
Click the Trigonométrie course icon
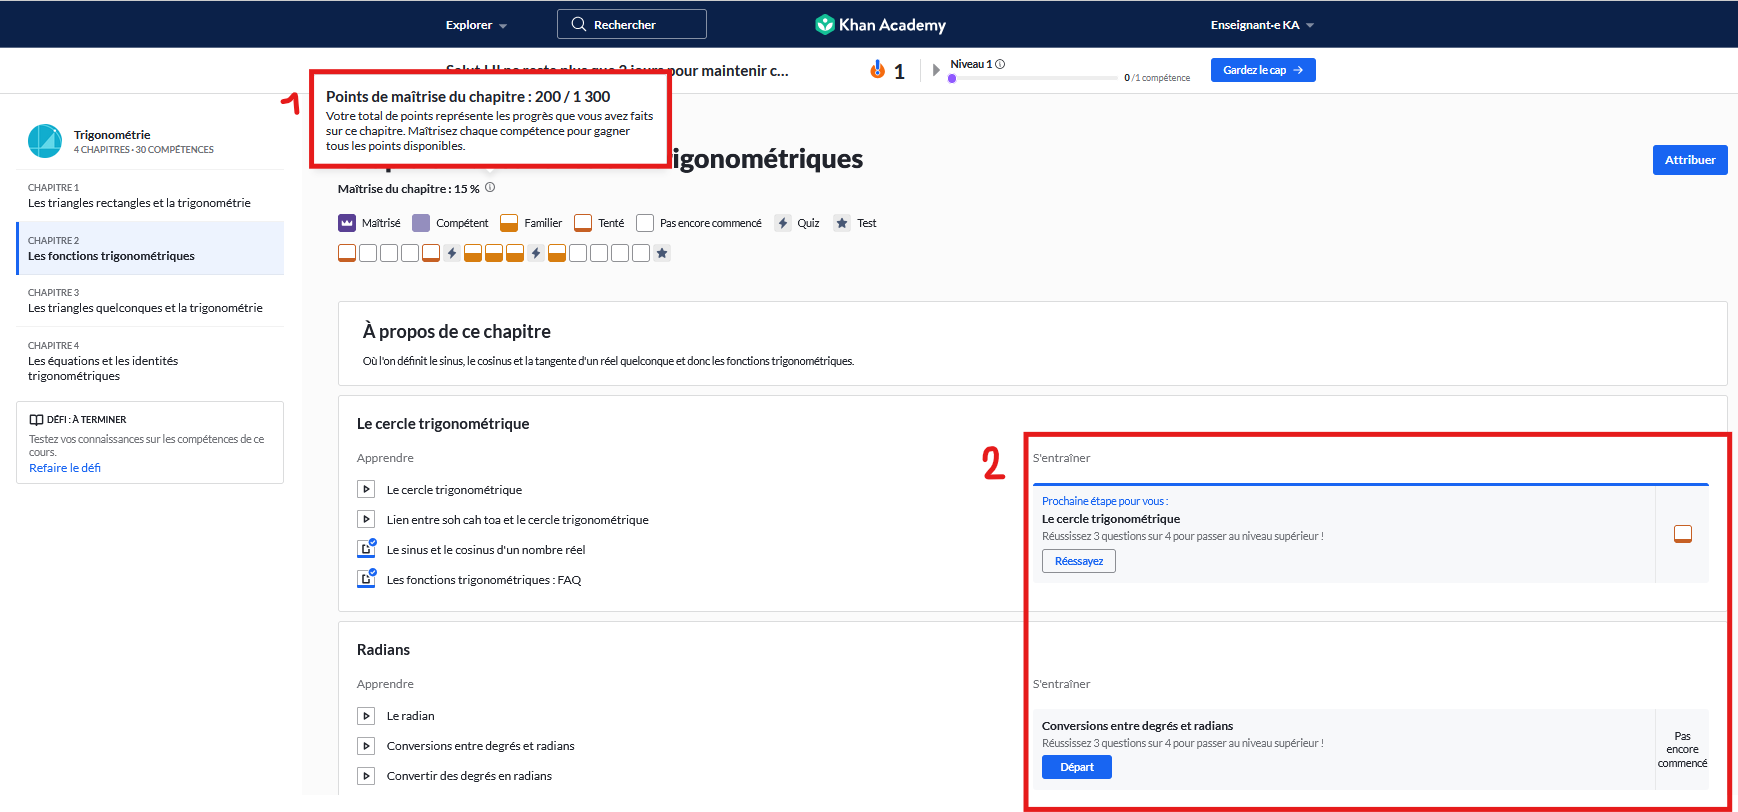tap(45, 141)
